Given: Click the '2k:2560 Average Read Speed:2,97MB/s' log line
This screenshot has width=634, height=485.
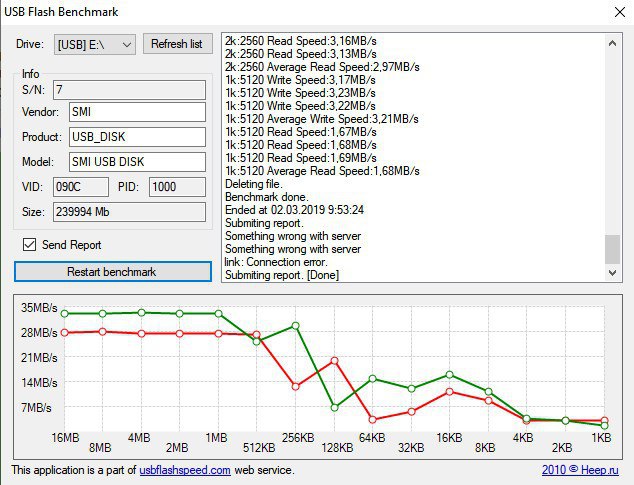Looking at the screenshot, I should coord(322,67).
